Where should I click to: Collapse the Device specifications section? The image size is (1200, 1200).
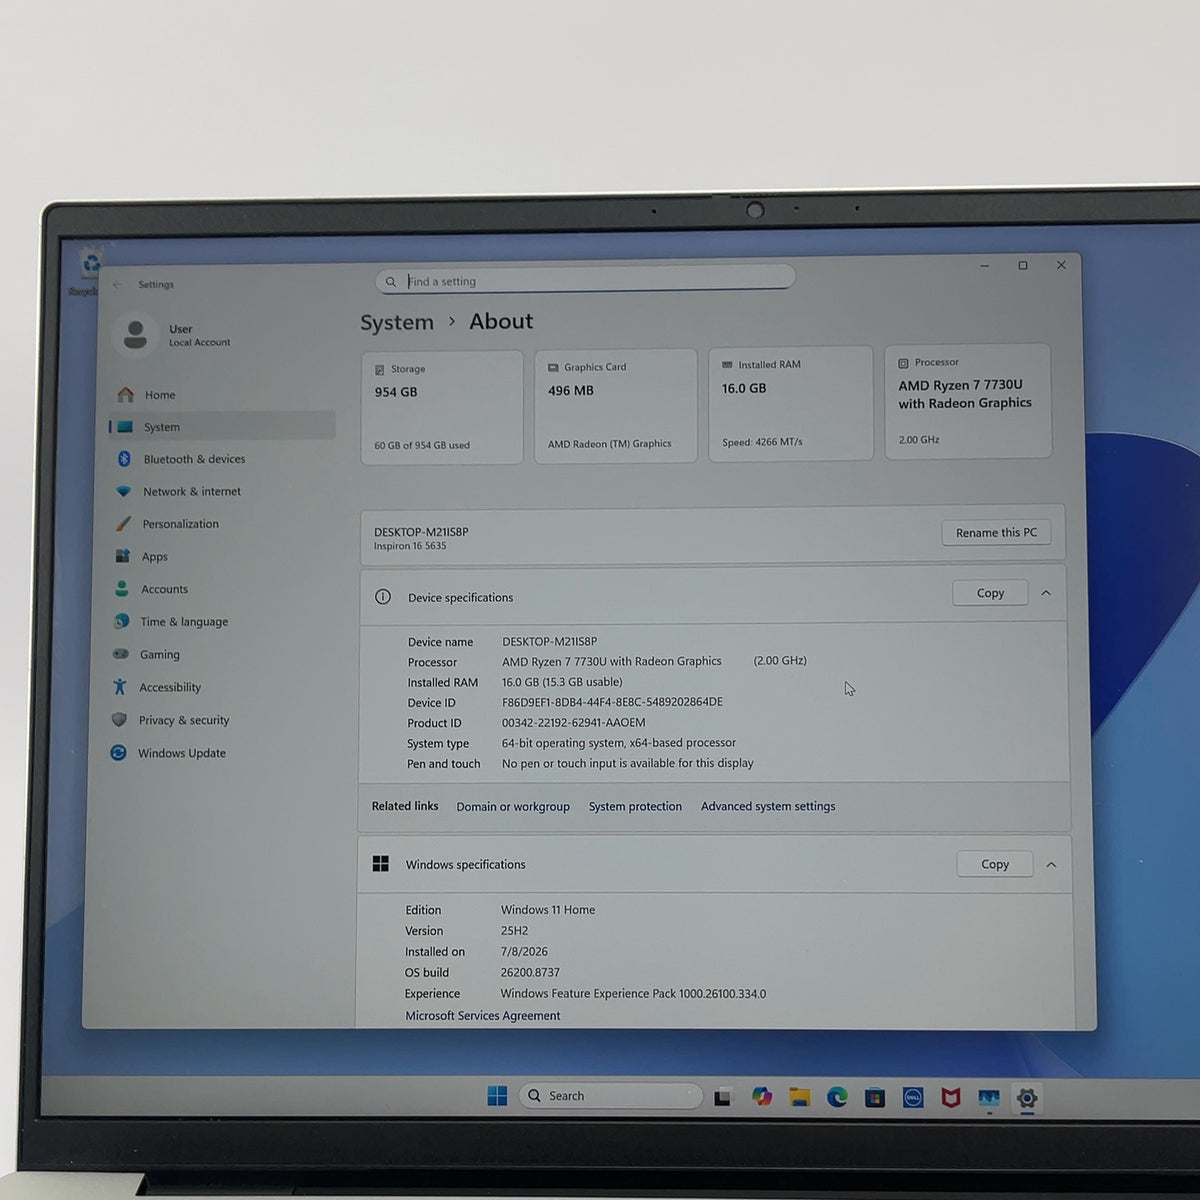coord(1046,593)
